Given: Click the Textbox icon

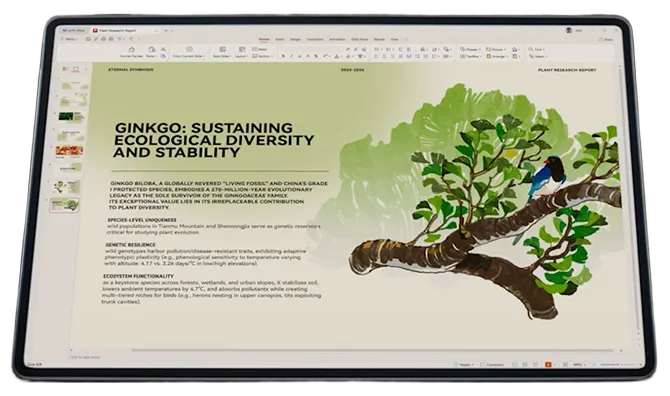Looking at the screenshot, I should point(462,56).
